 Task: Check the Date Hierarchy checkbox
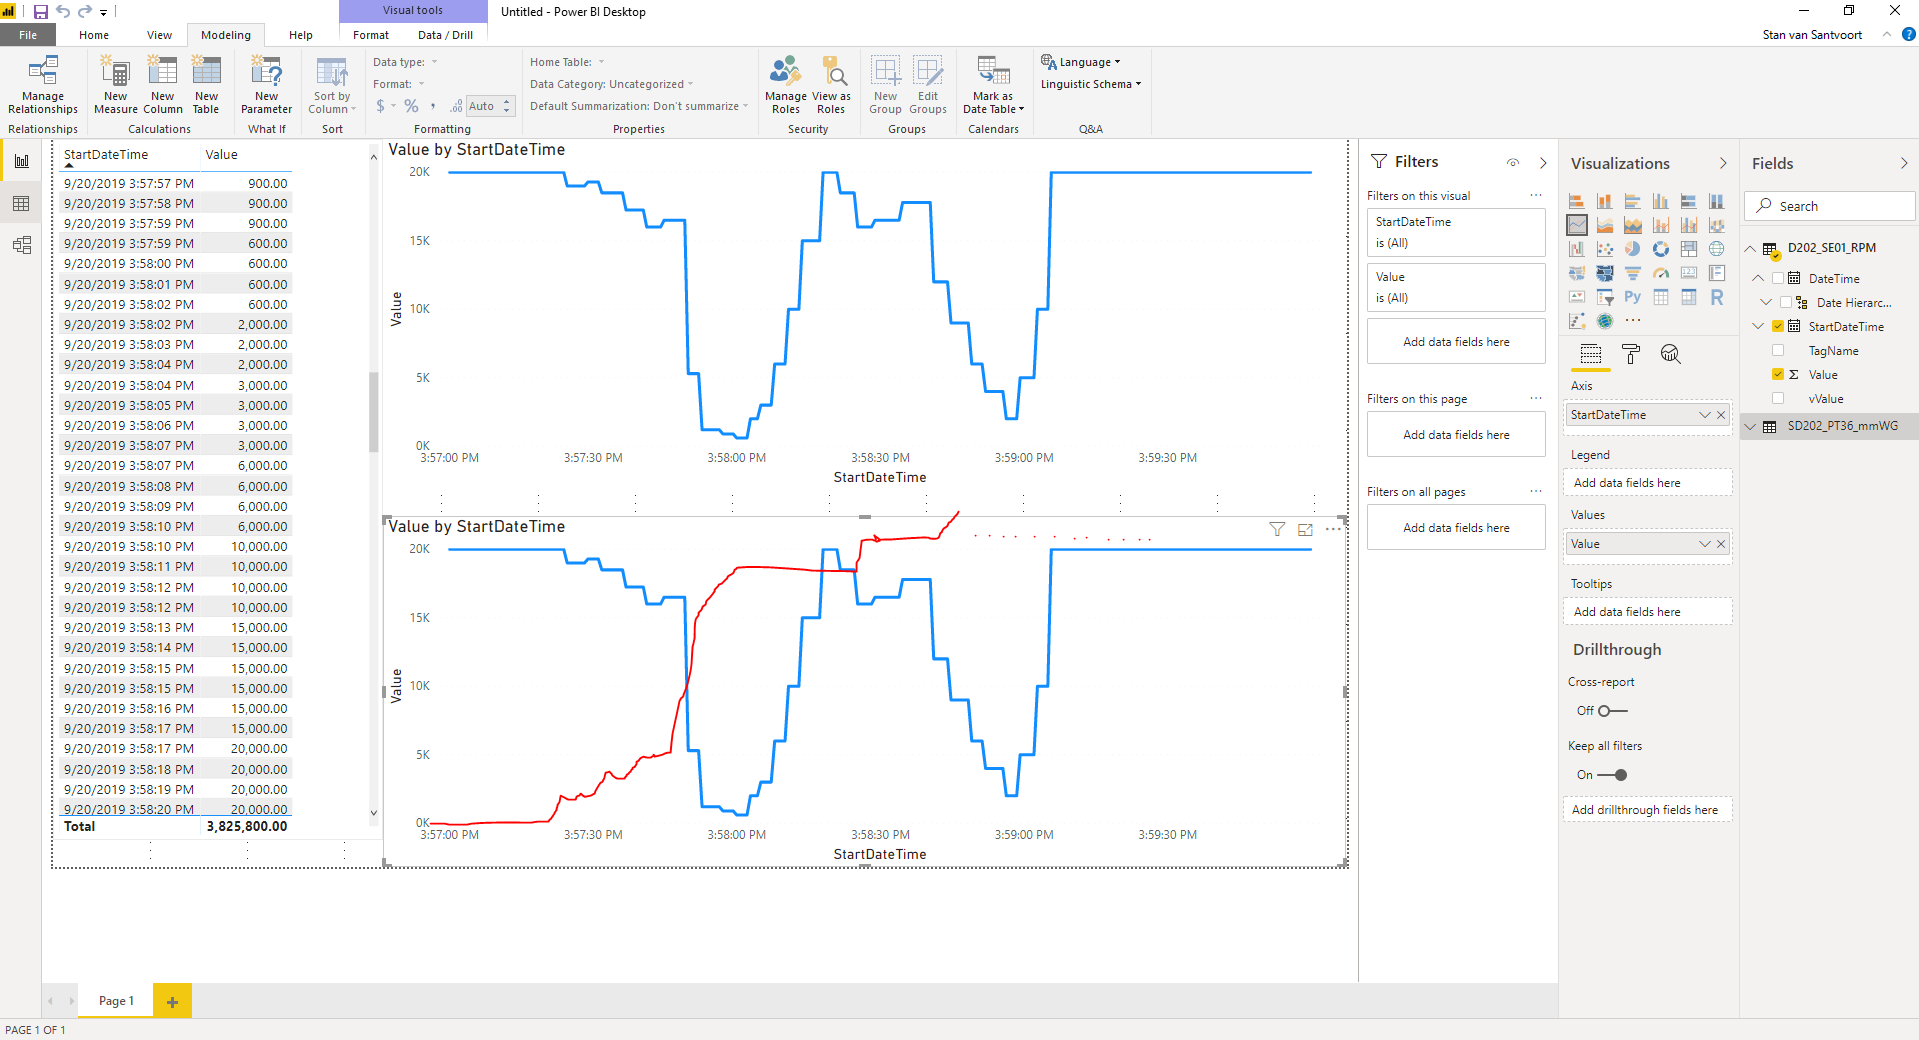[1786, 302]
